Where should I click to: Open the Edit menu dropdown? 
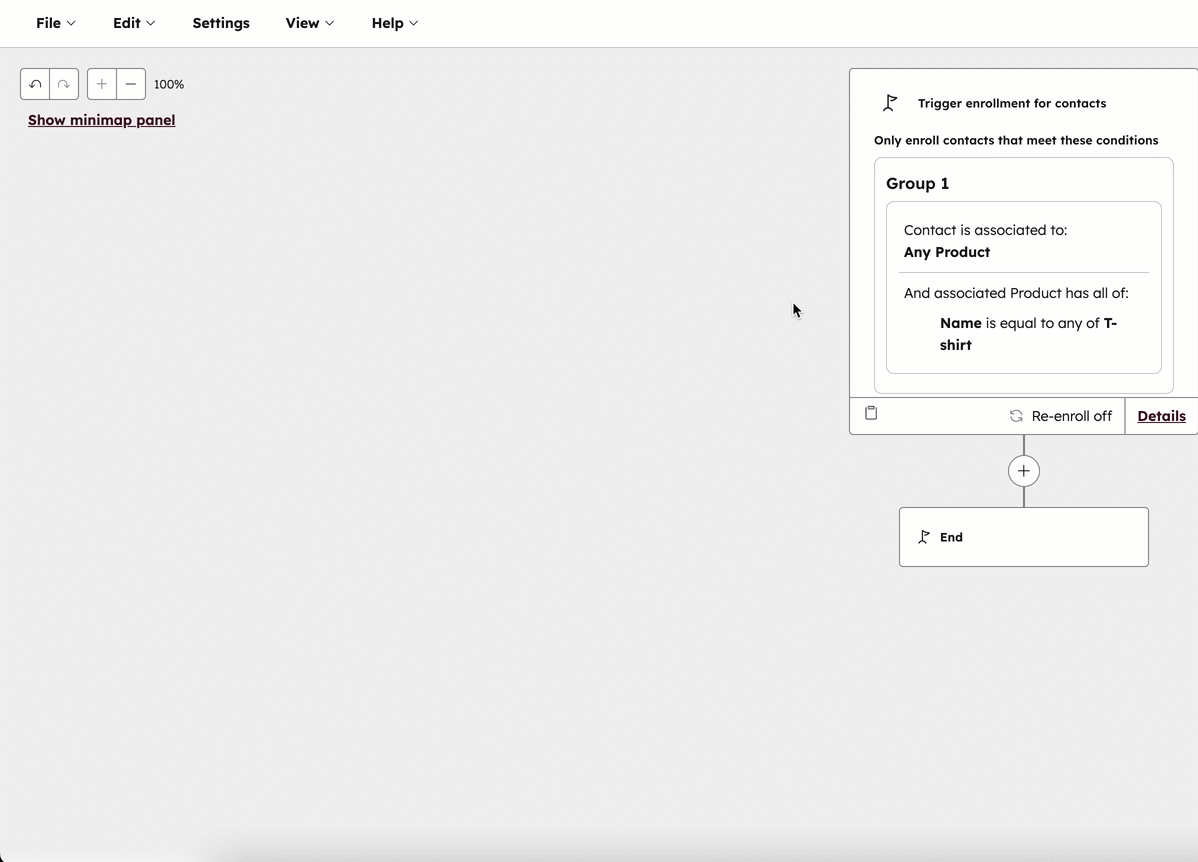coord(133,23)
